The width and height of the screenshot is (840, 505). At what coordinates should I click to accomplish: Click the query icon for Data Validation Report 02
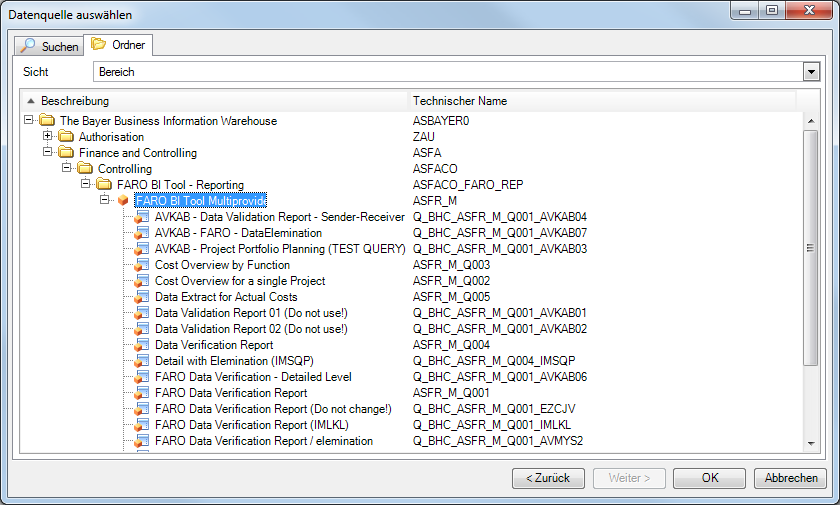click(141, 329)
